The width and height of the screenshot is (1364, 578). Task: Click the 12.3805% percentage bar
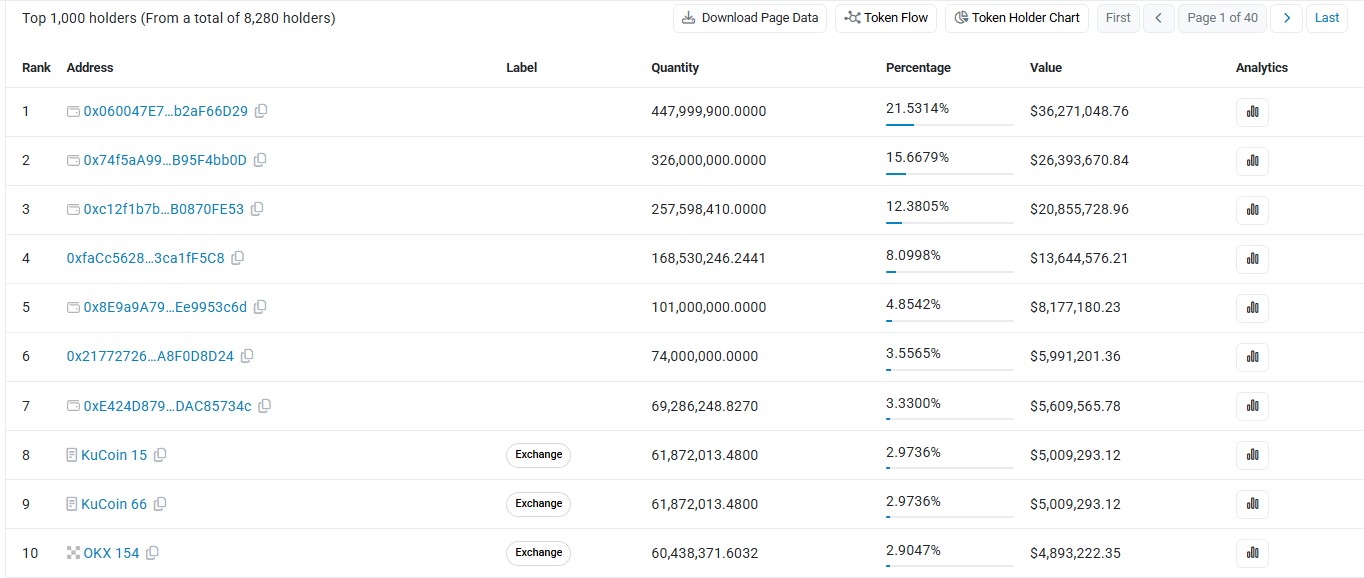pos(949,223)
